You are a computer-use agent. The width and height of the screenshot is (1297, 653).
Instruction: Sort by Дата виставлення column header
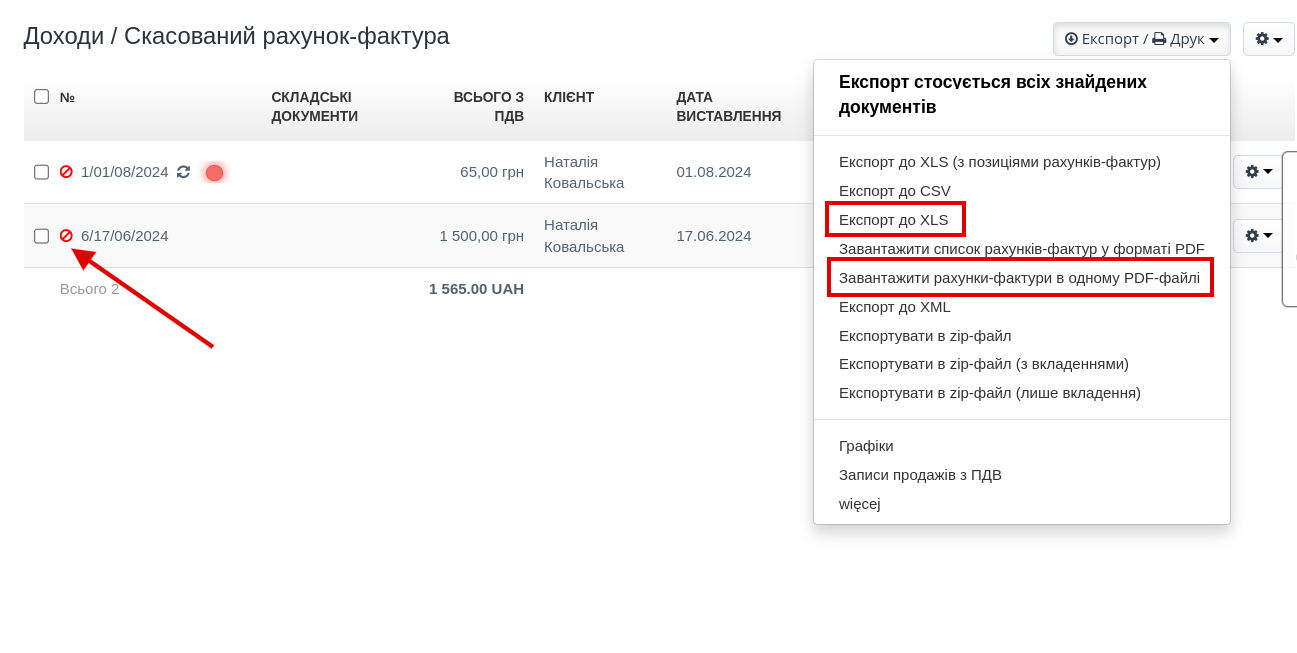(728, 107)
